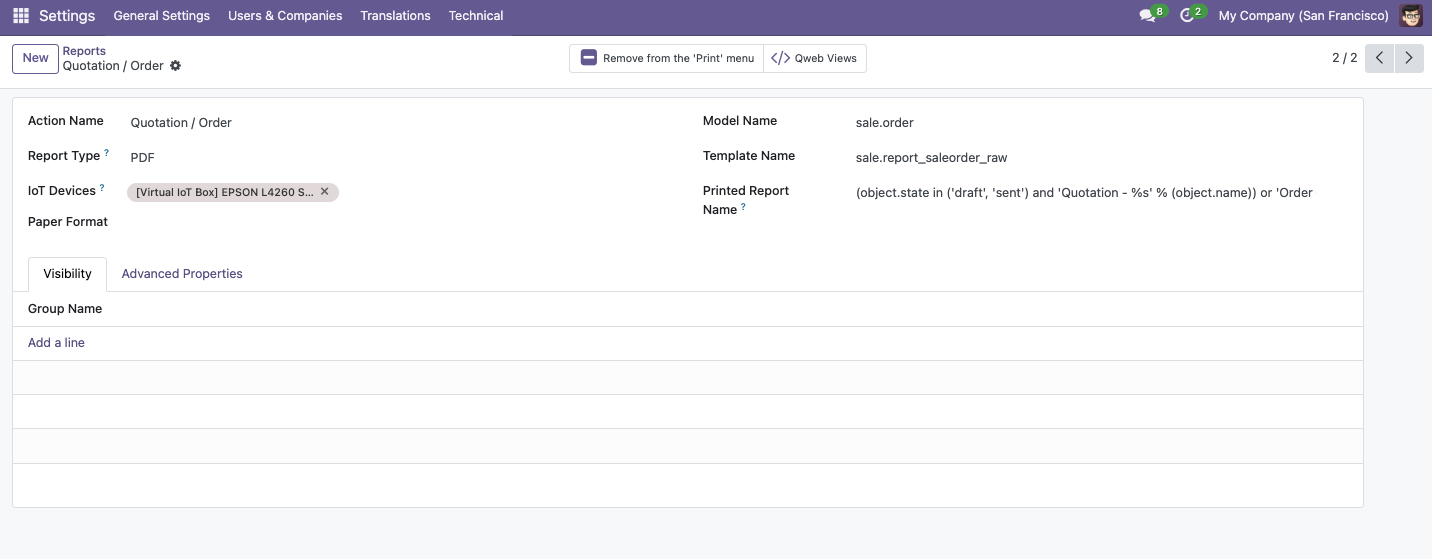
Task: Go back to Reports breadcrumb
Action: pyautogui.click(x=84, y=51)
